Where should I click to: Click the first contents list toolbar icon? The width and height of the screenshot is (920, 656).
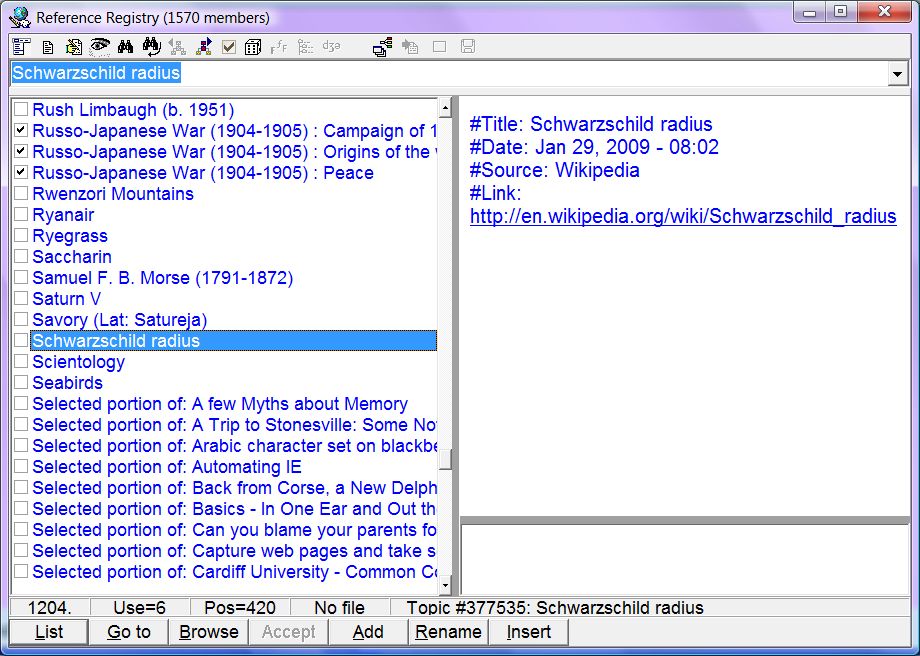[22, 47]
